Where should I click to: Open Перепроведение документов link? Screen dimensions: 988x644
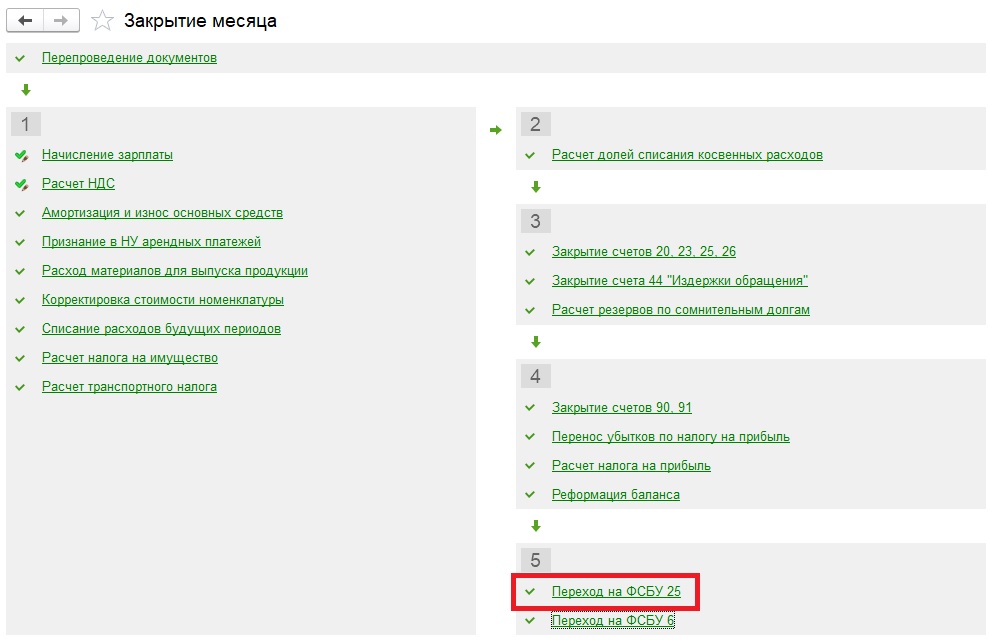pos(129,58)
